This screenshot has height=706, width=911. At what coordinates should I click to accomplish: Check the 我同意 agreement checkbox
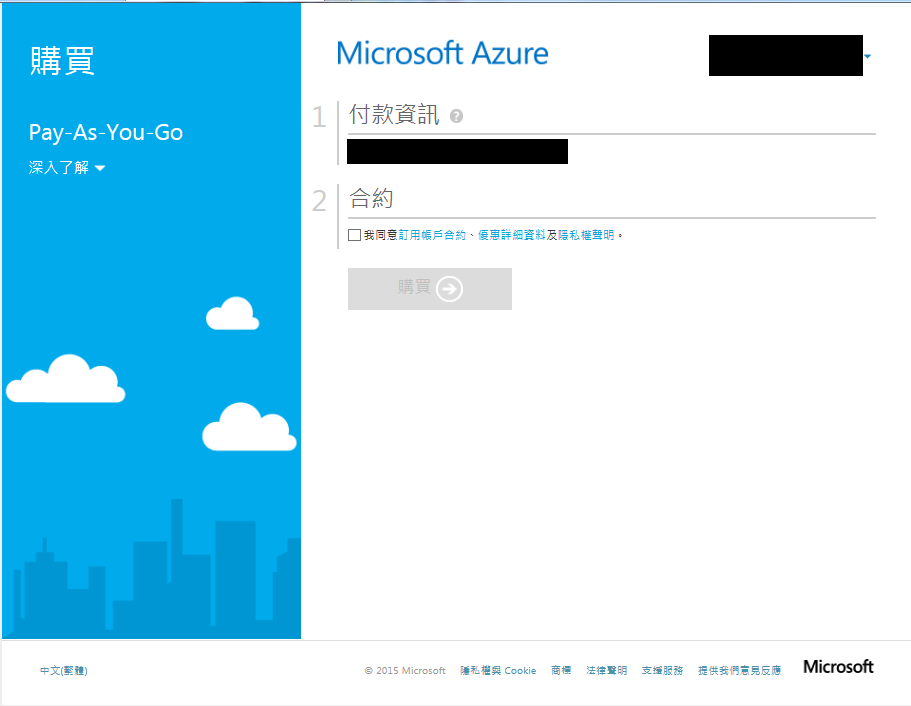[354, 235]
